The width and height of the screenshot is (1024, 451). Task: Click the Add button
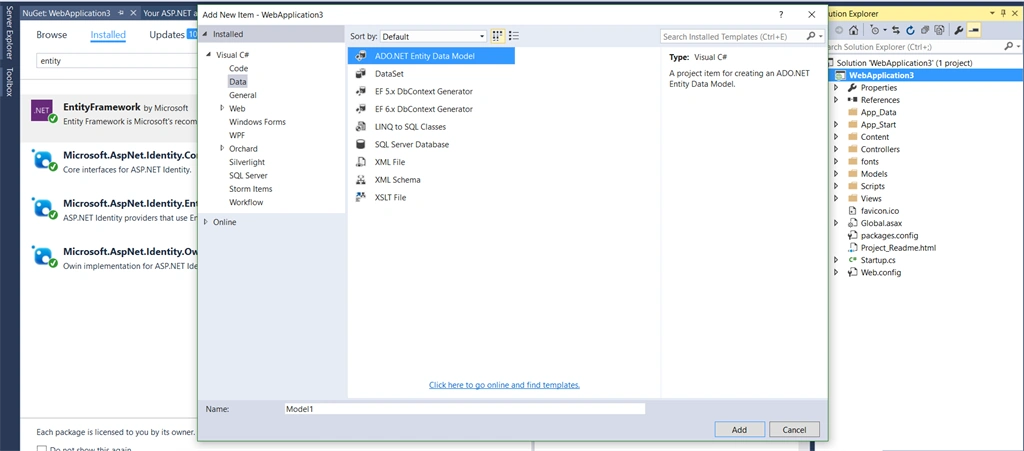coord(739,429)
